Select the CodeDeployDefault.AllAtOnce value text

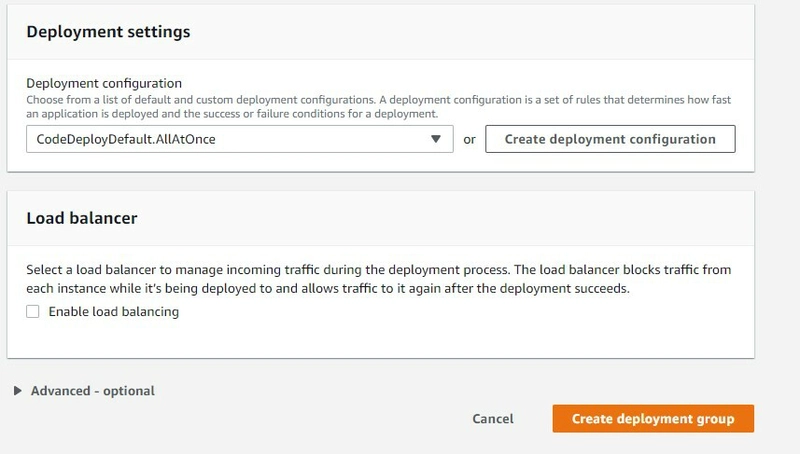tap(126, 139)
